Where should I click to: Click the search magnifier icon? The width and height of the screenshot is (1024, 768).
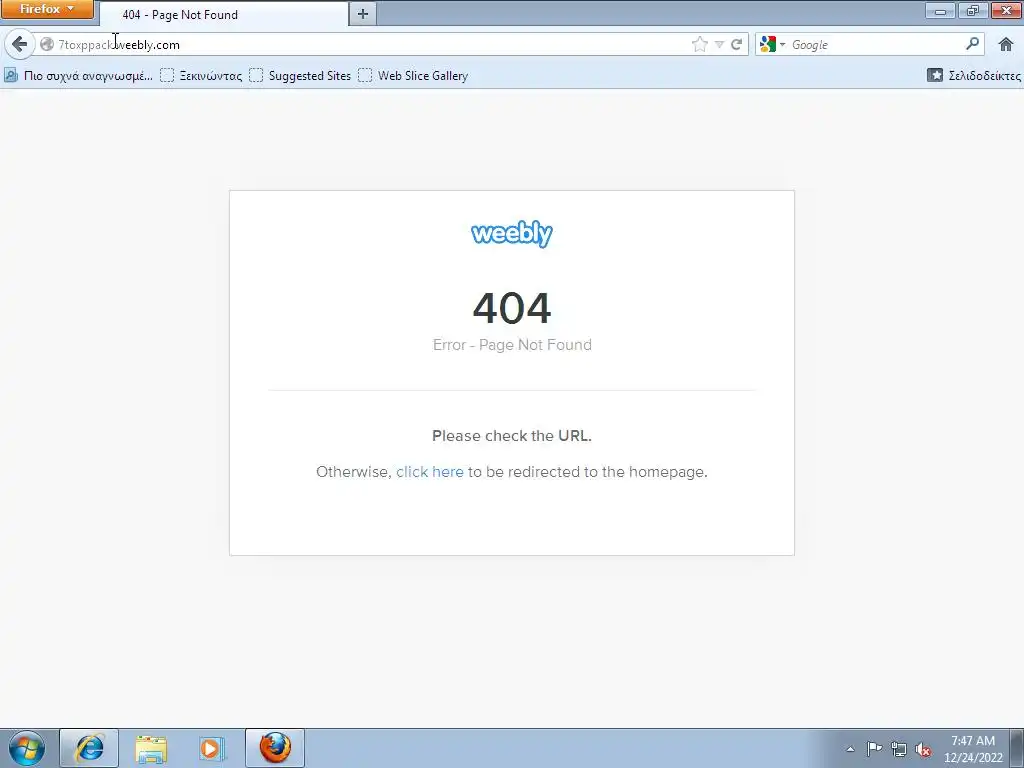(972, 44)
